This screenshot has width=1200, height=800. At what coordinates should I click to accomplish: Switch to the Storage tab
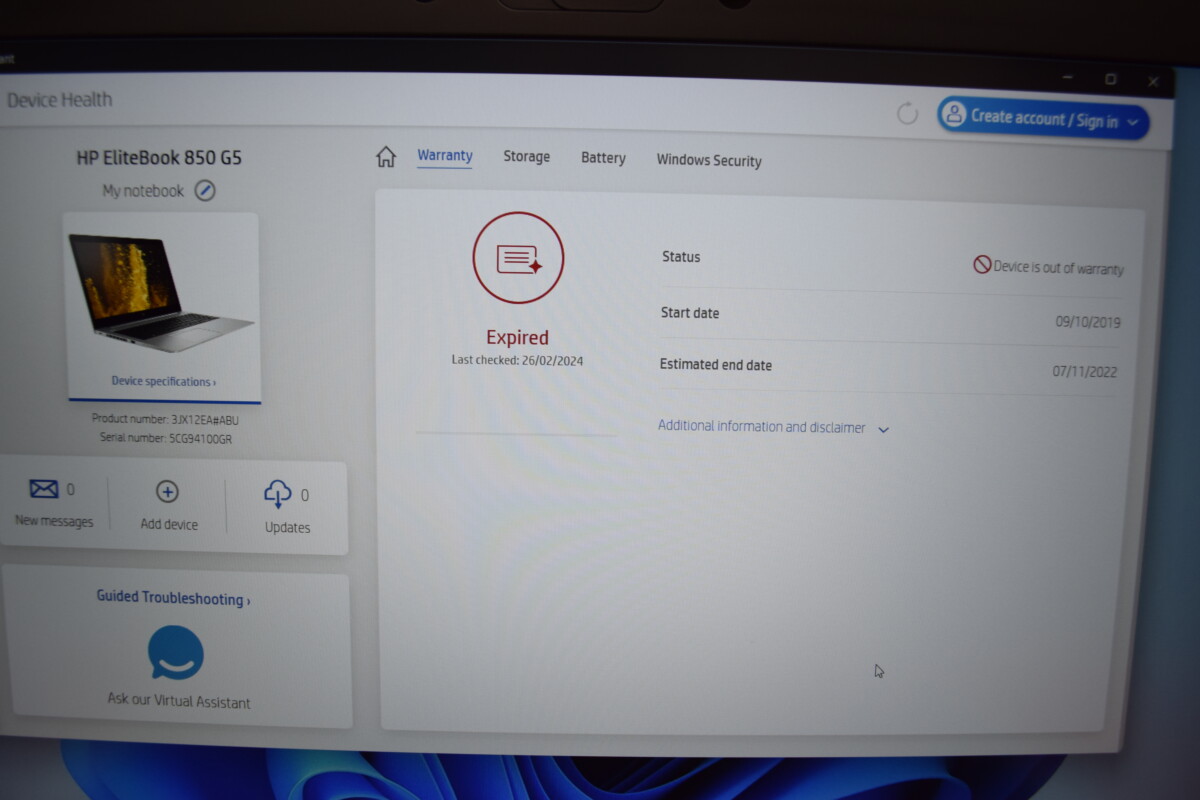click(527, 157)
